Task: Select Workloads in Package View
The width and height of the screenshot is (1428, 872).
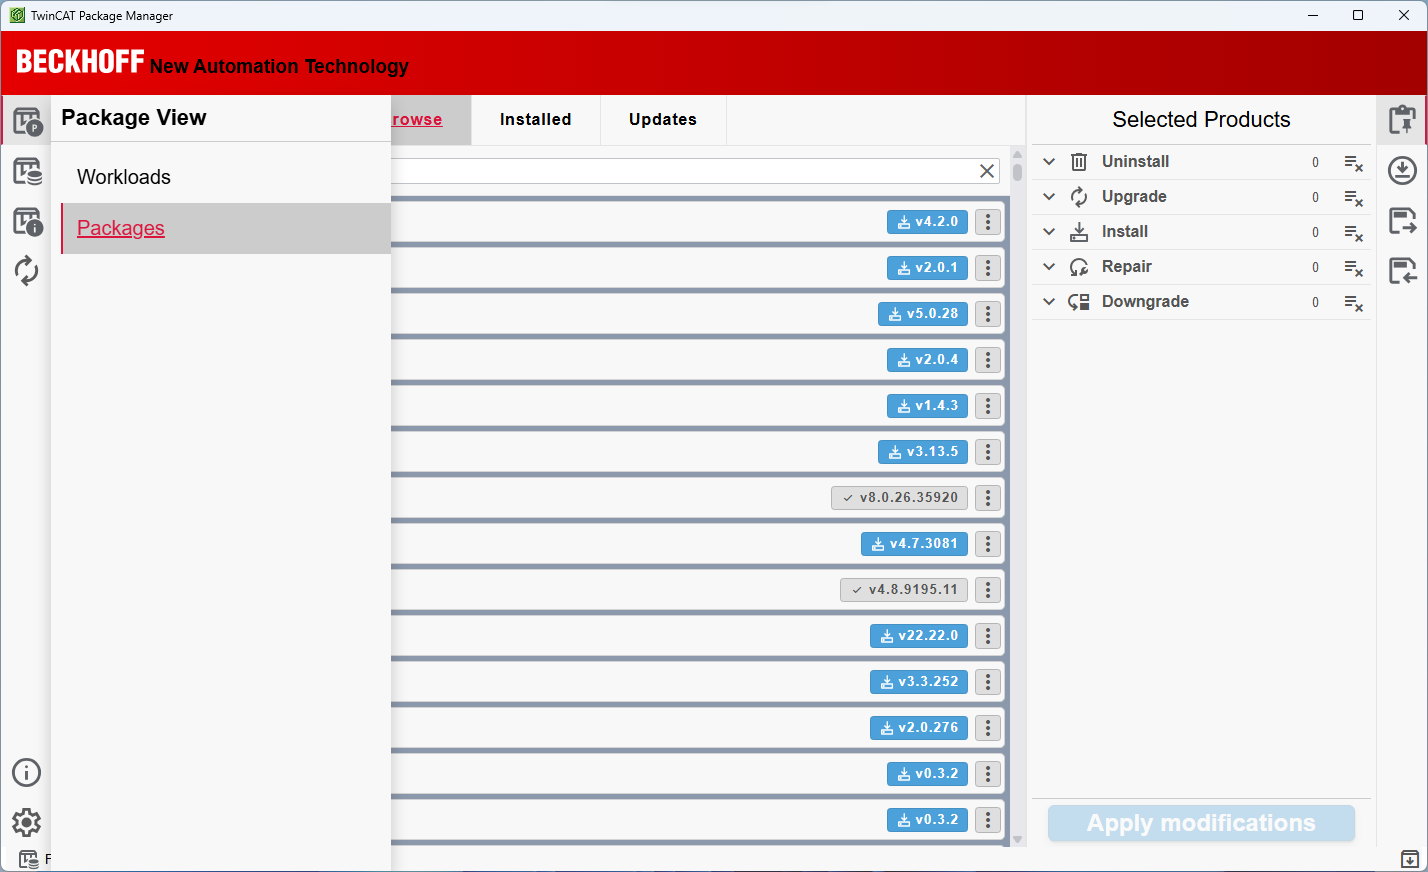Action: 226,177
